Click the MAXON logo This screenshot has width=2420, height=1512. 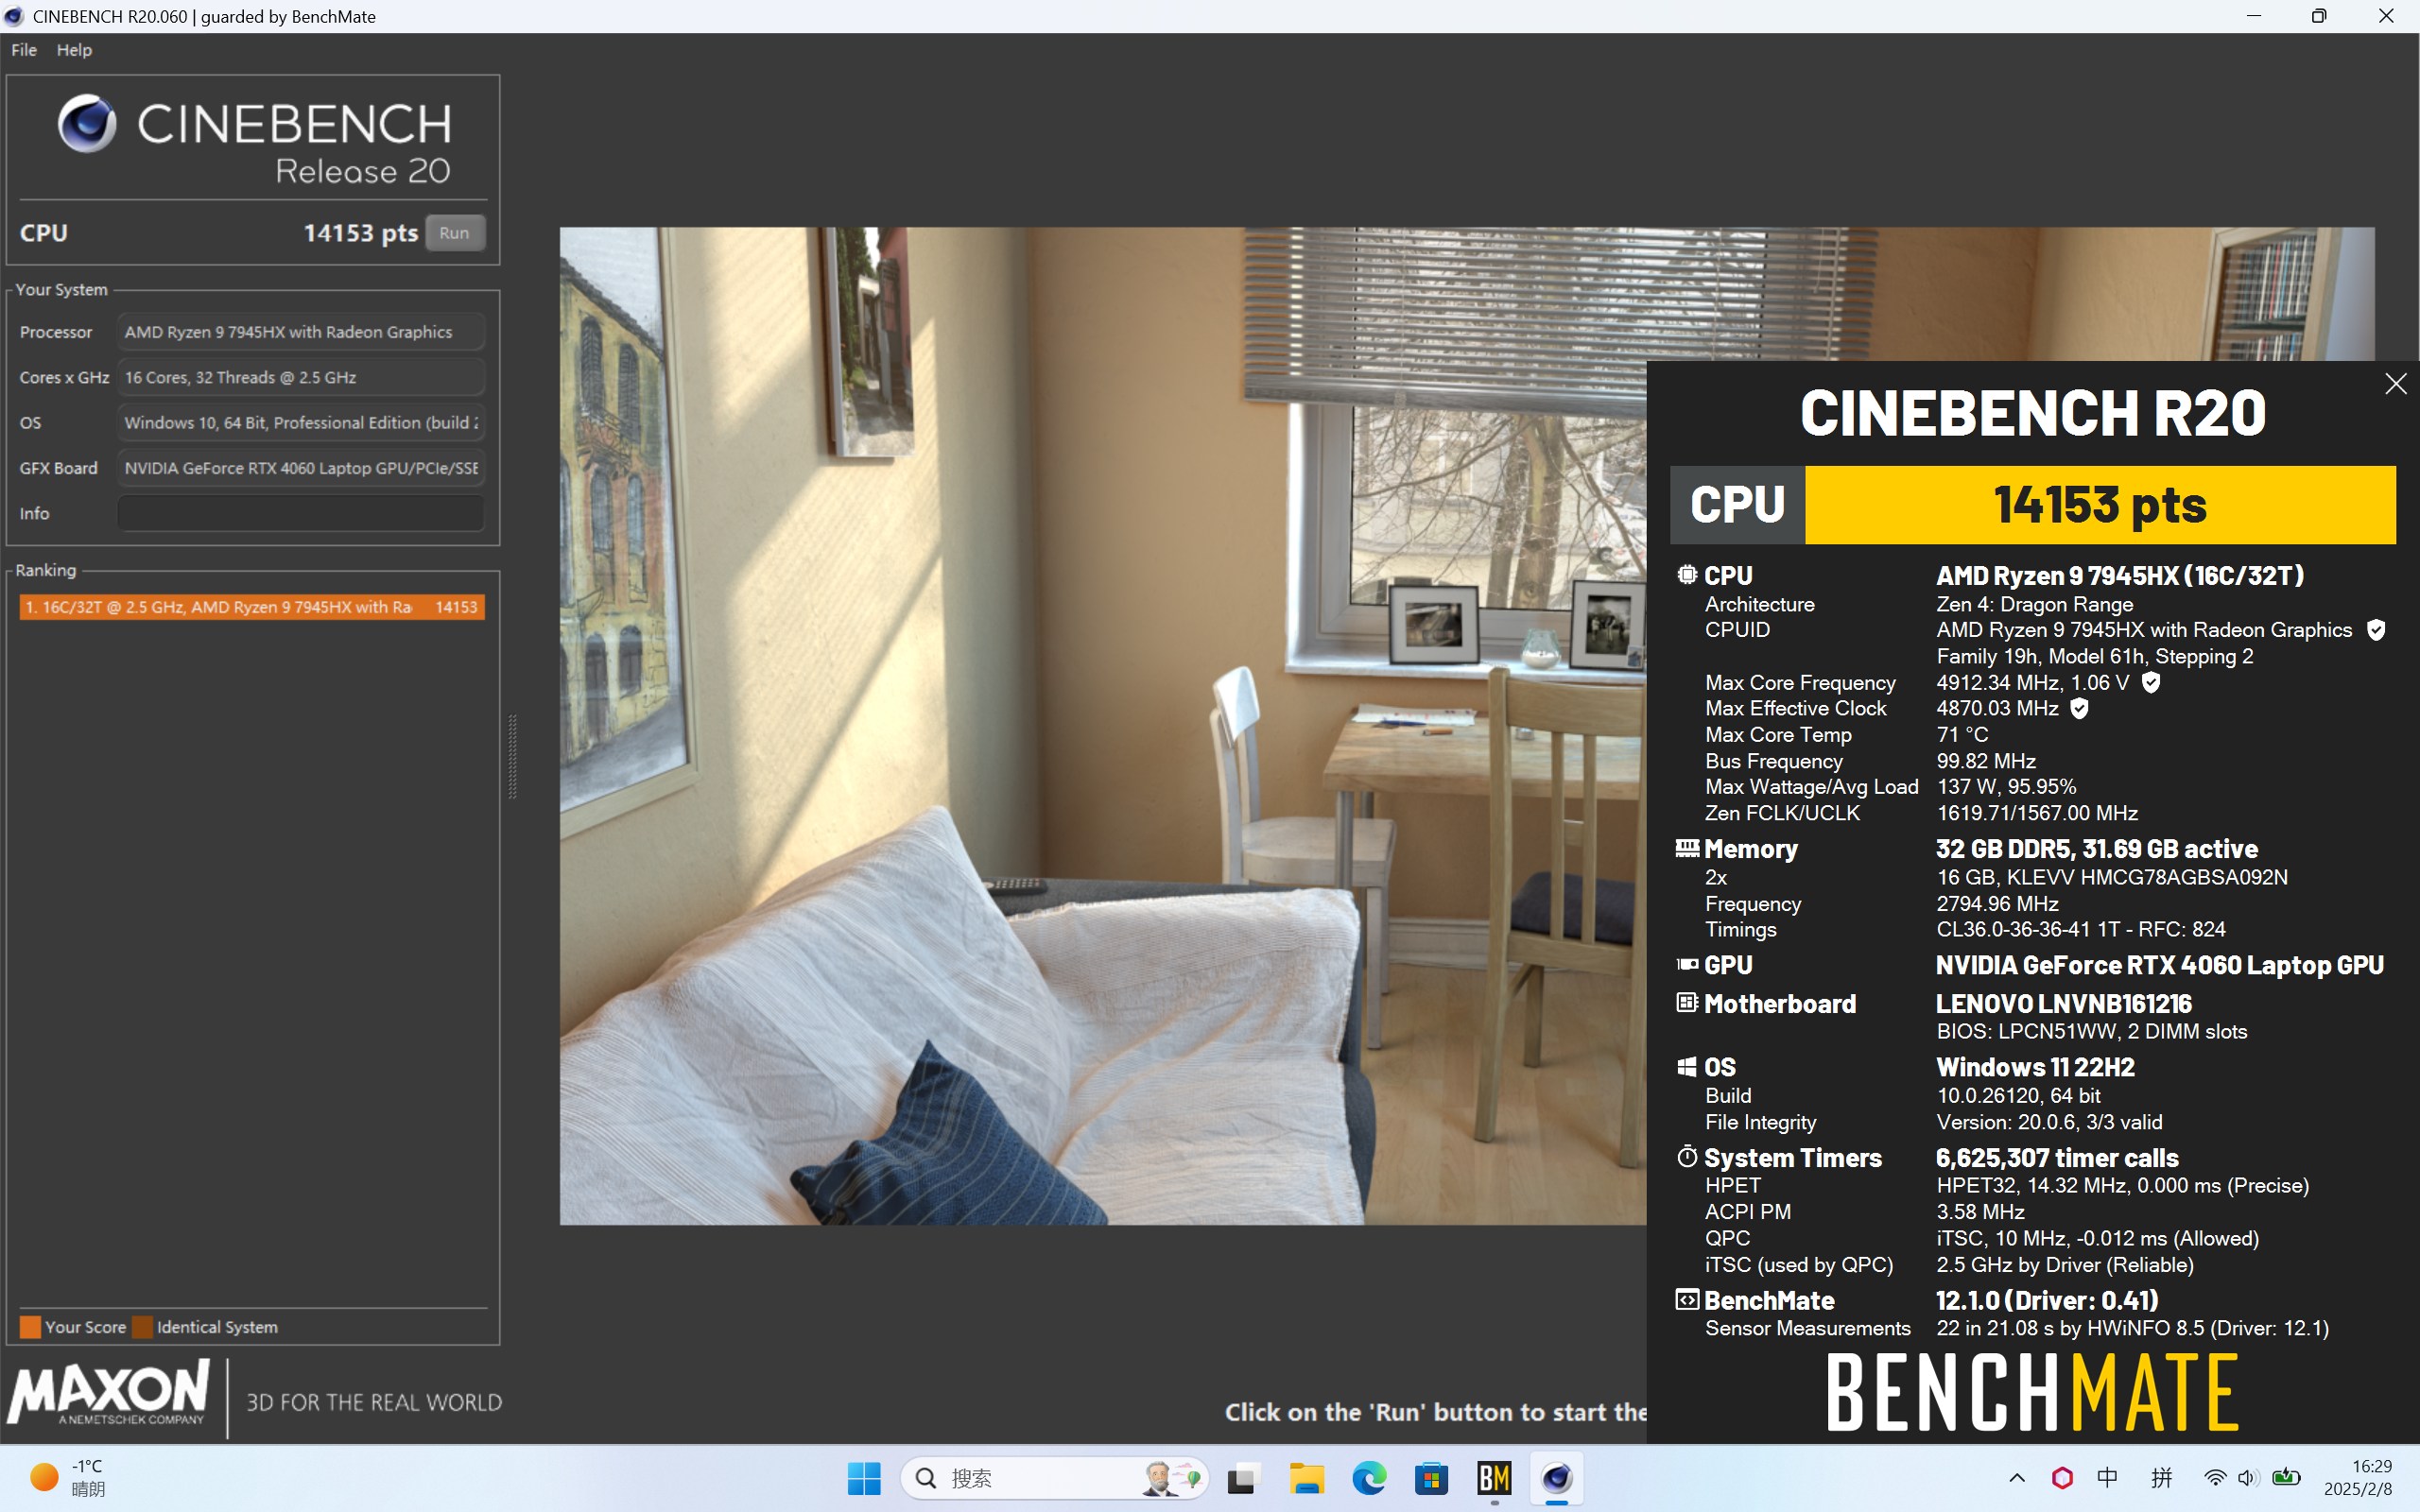tap(108, 1393)
